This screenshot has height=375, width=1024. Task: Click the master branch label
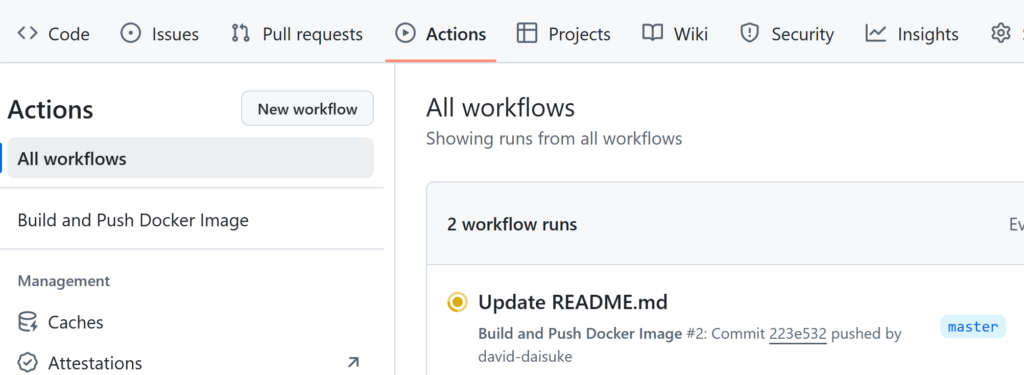pos(973,327)
